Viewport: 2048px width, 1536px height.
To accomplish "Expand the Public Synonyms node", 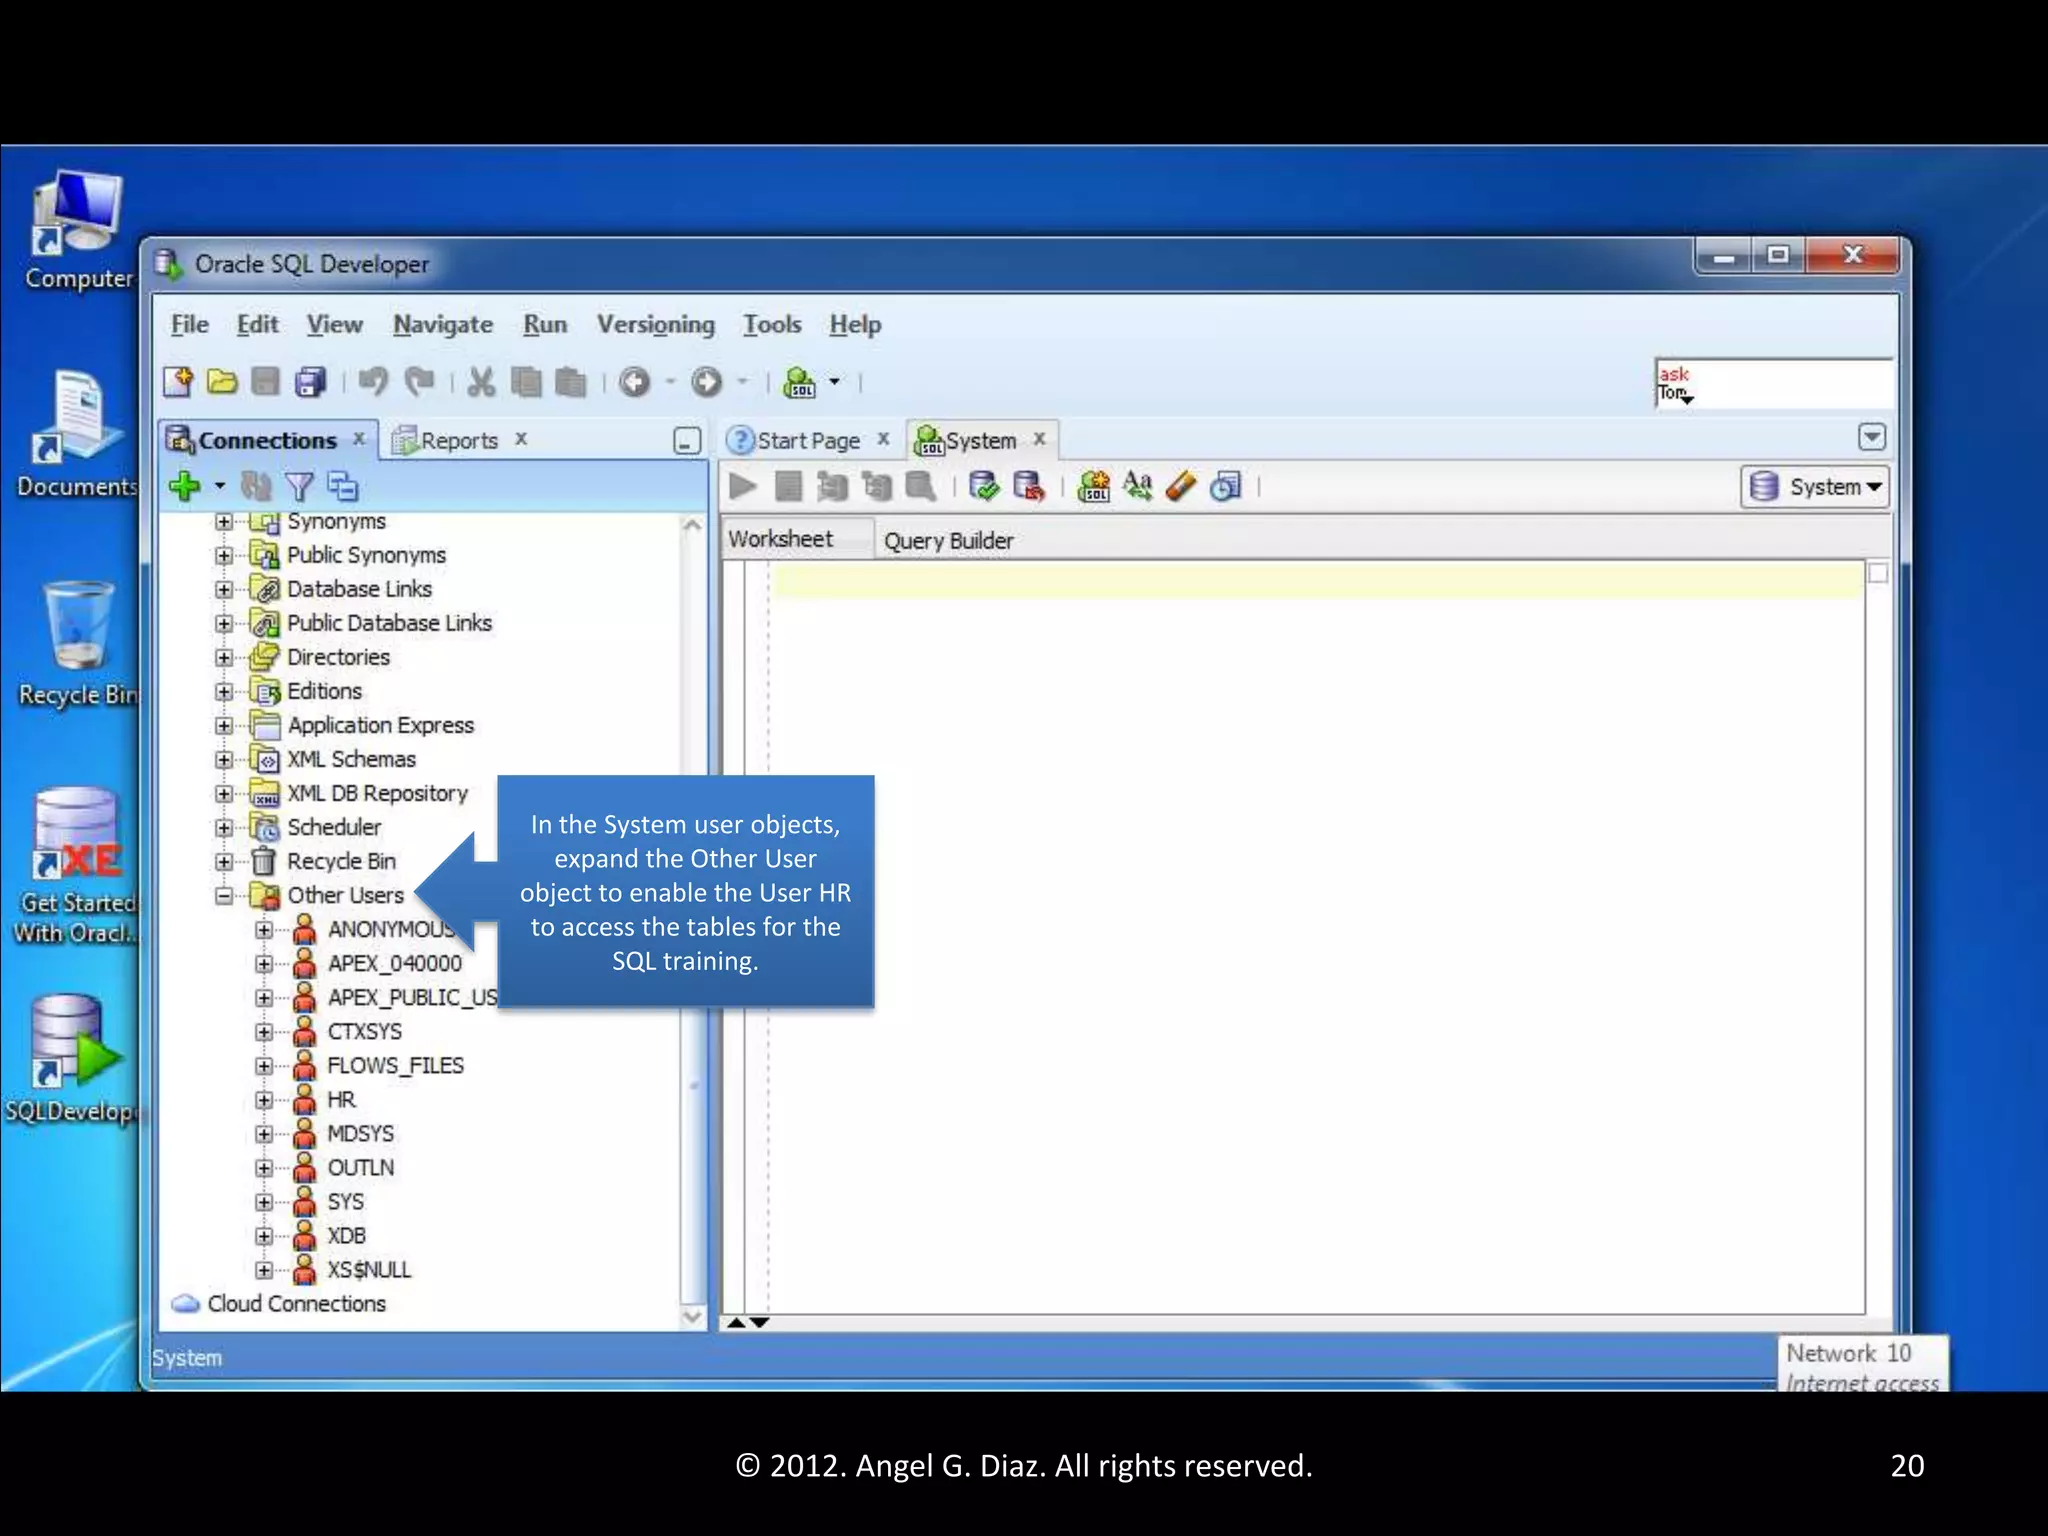I will click(x=224, y=555).
